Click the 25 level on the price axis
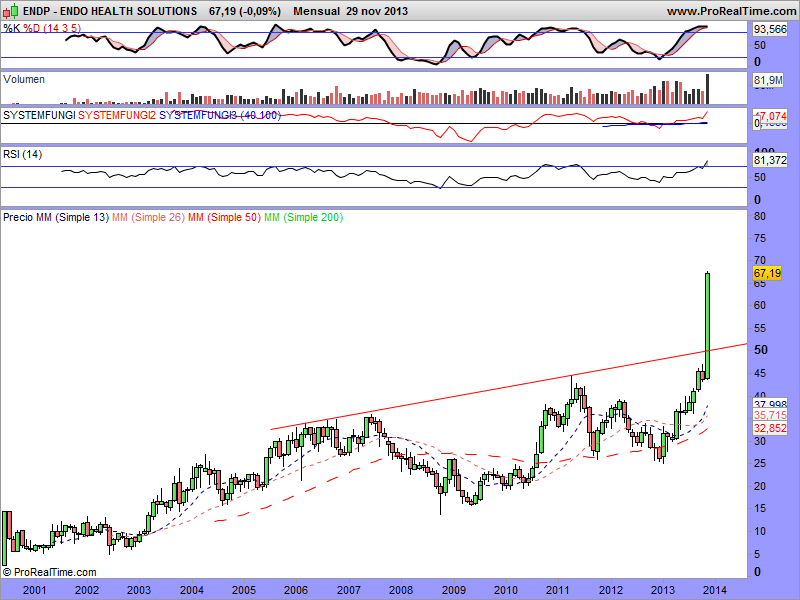Image resolution: width=800 pixels, height=600 pixels. [x=760, y=463]
